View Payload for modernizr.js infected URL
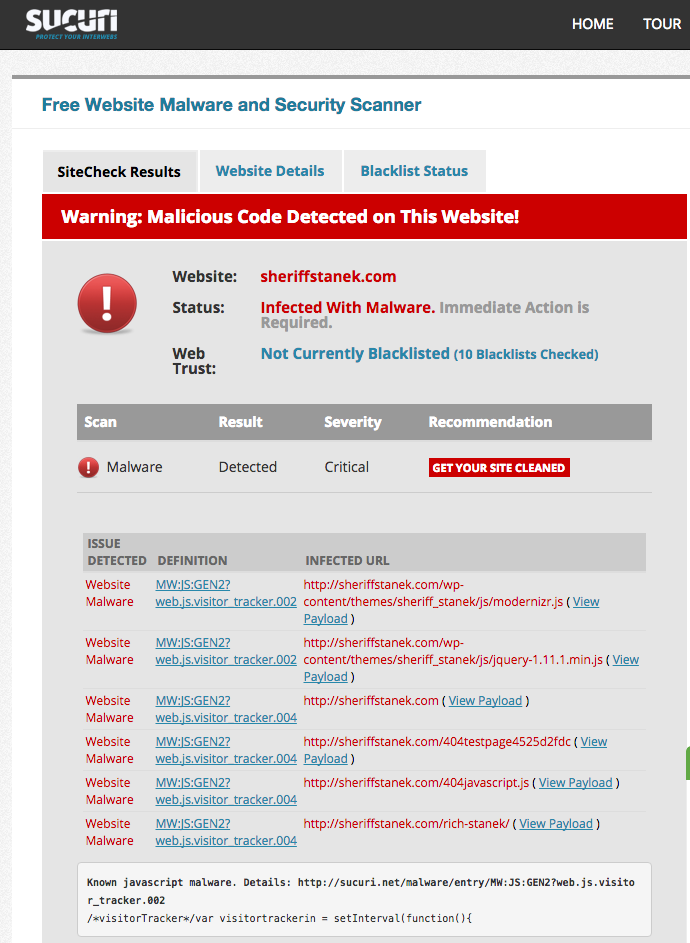Viewport: 690px width, 943px height. pyautogui.click(x=586, y=602)
